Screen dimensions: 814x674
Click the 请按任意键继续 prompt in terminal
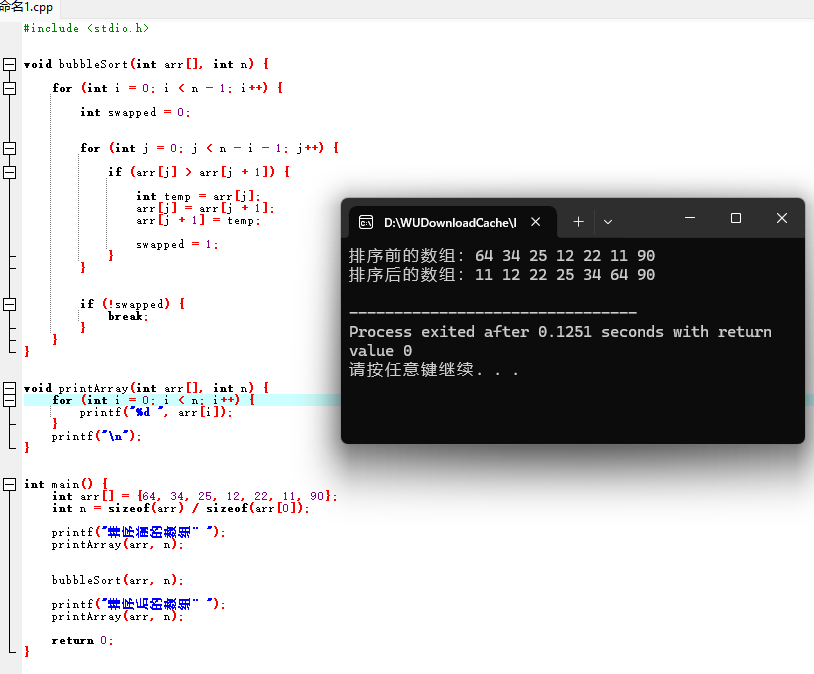pos(433,370)
